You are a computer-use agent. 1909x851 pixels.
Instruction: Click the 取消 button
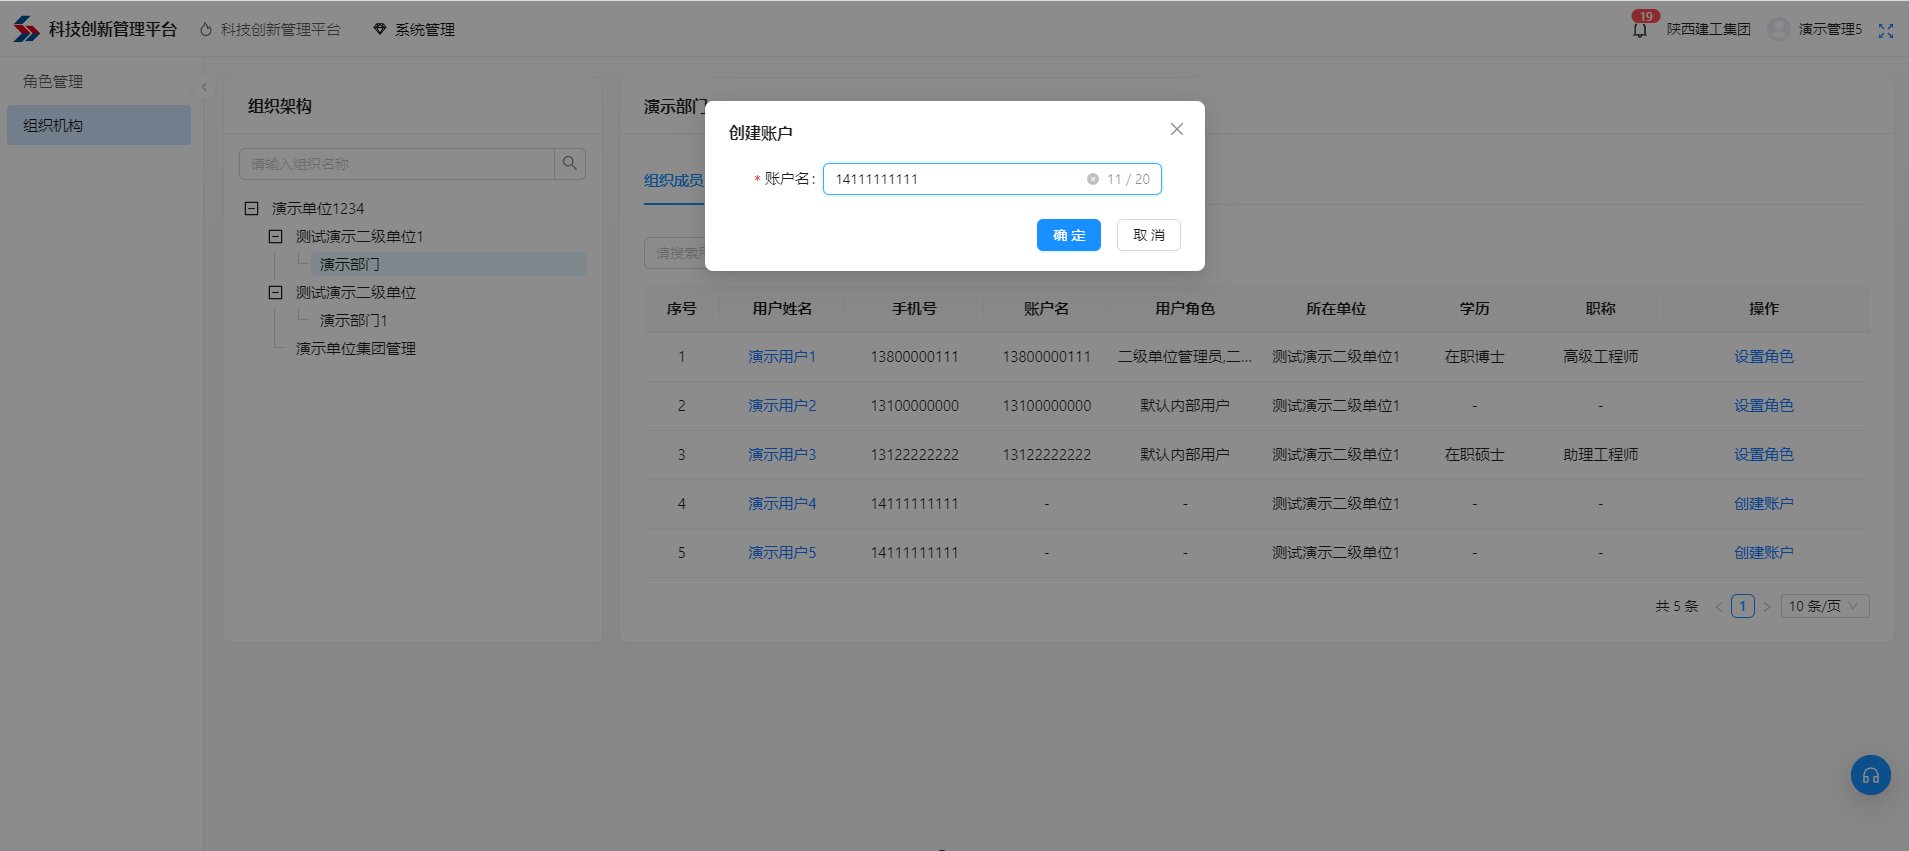pyautogui.click(x=1148, y=235)
